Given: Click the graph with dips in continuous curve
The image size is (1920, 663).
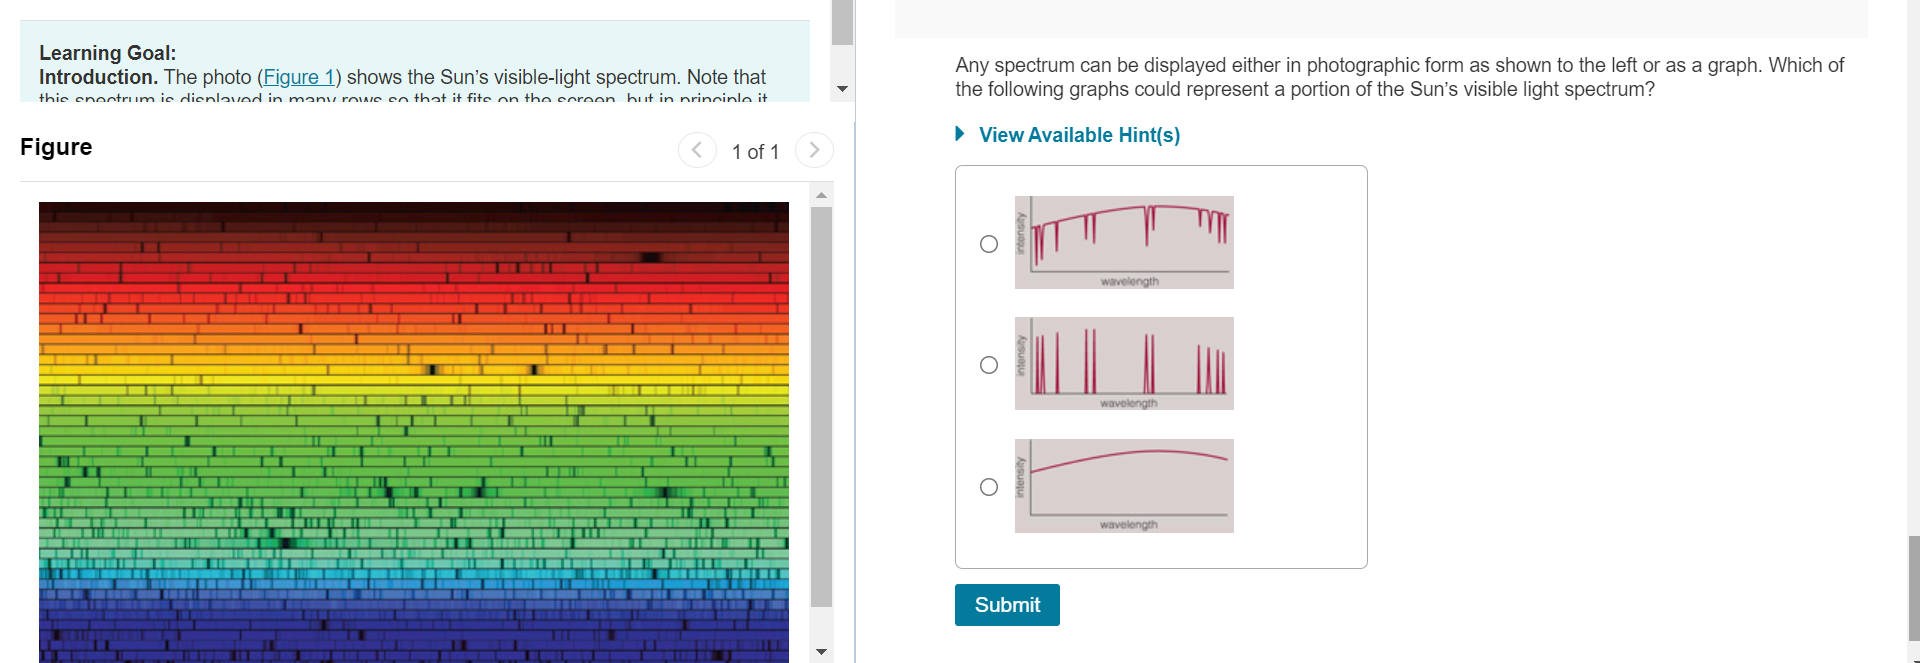Looking at the screenshot, I should point(1124,242).
